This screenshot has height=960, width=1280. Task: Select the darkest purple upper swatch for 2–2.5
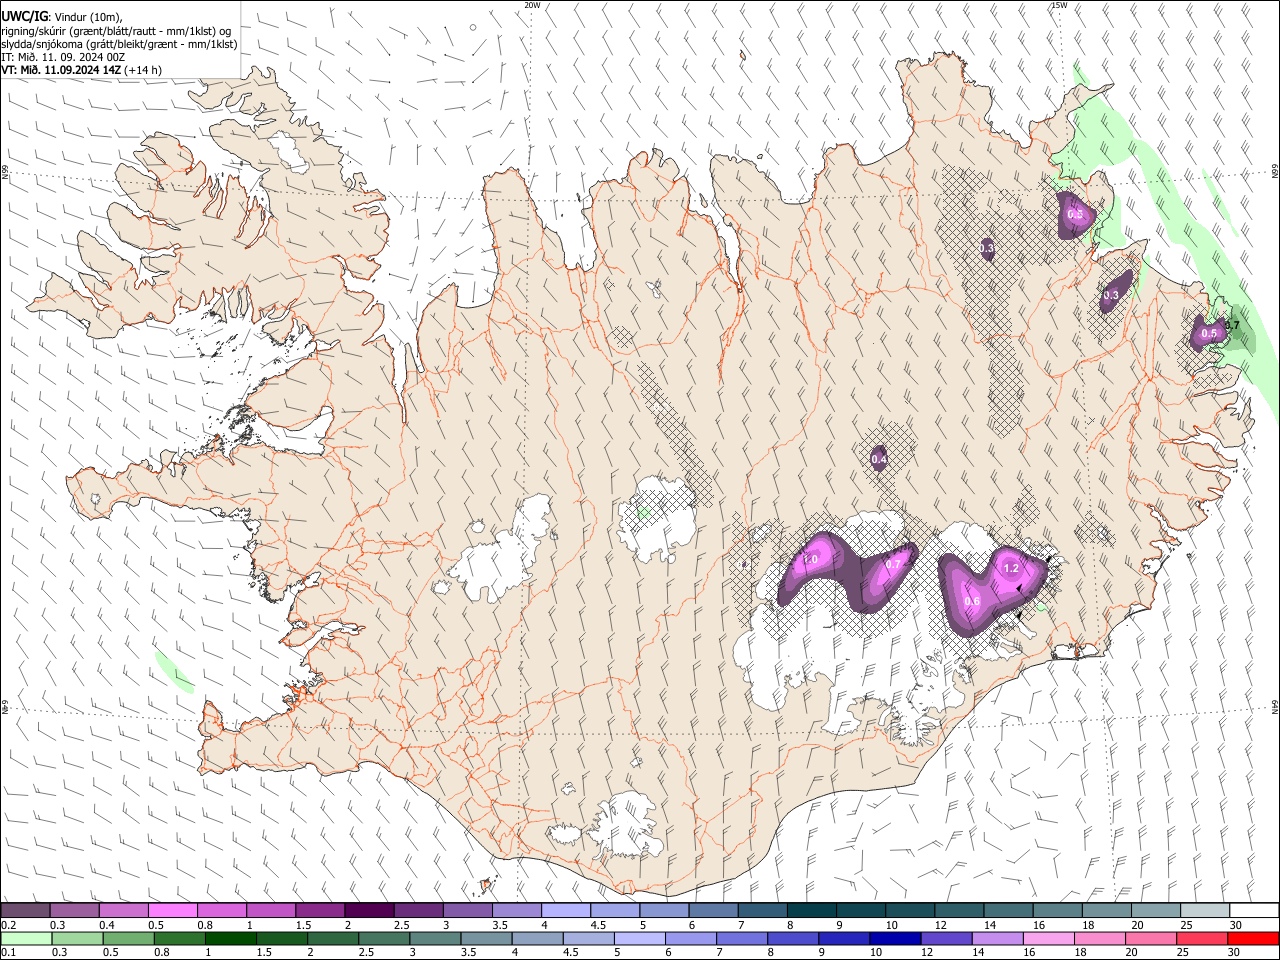(369, 911)
